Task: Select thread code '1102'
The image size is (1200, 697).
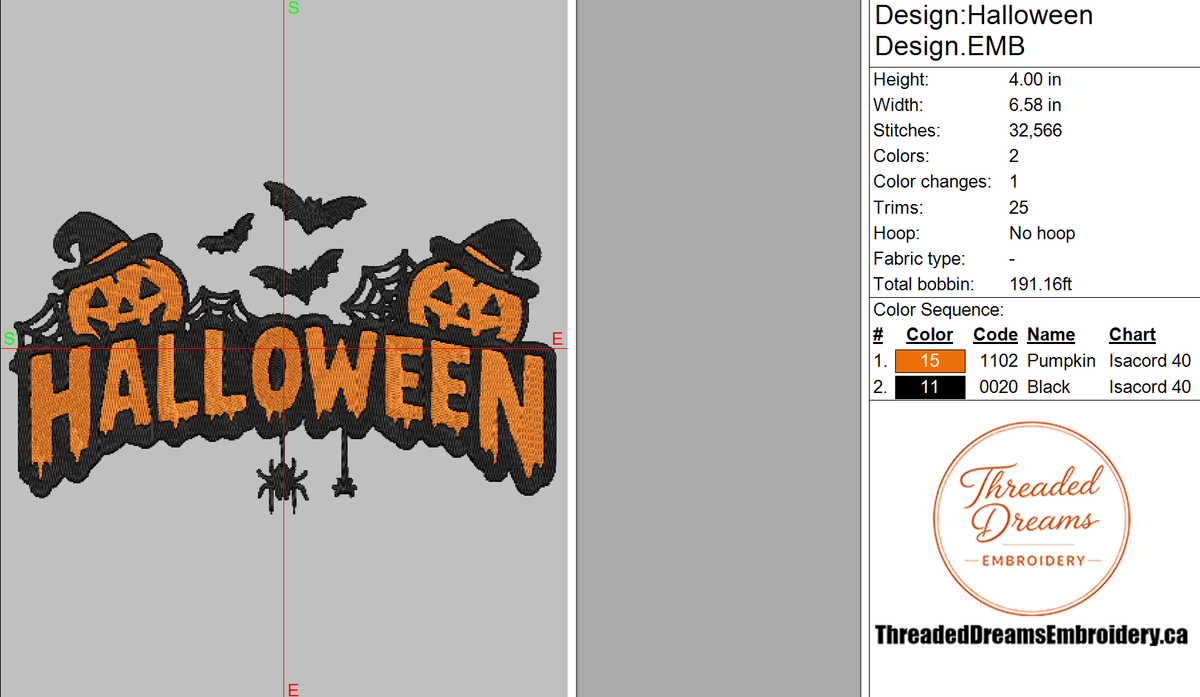Action: tap(998, 361)
